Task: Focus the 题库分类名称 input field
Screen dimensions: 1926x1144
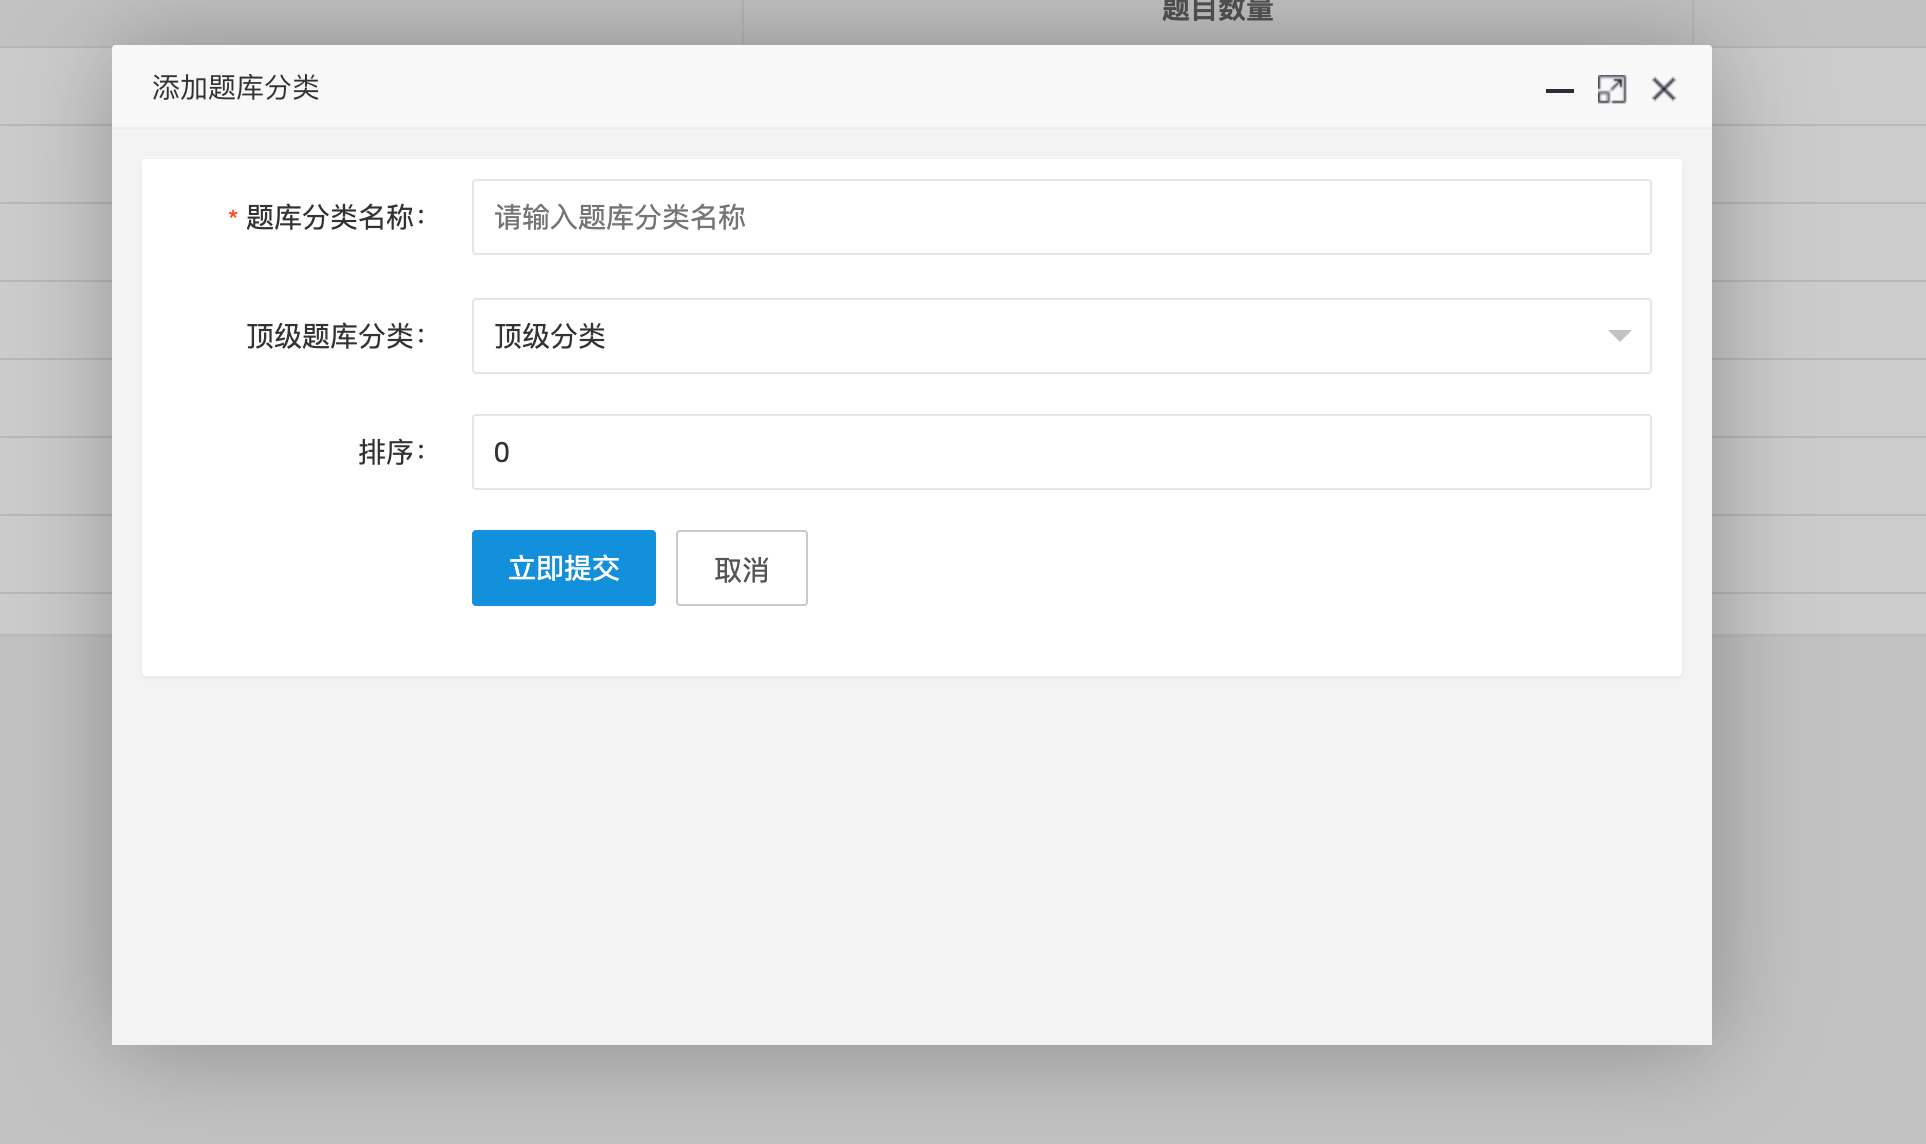Action: (1061, 217)
